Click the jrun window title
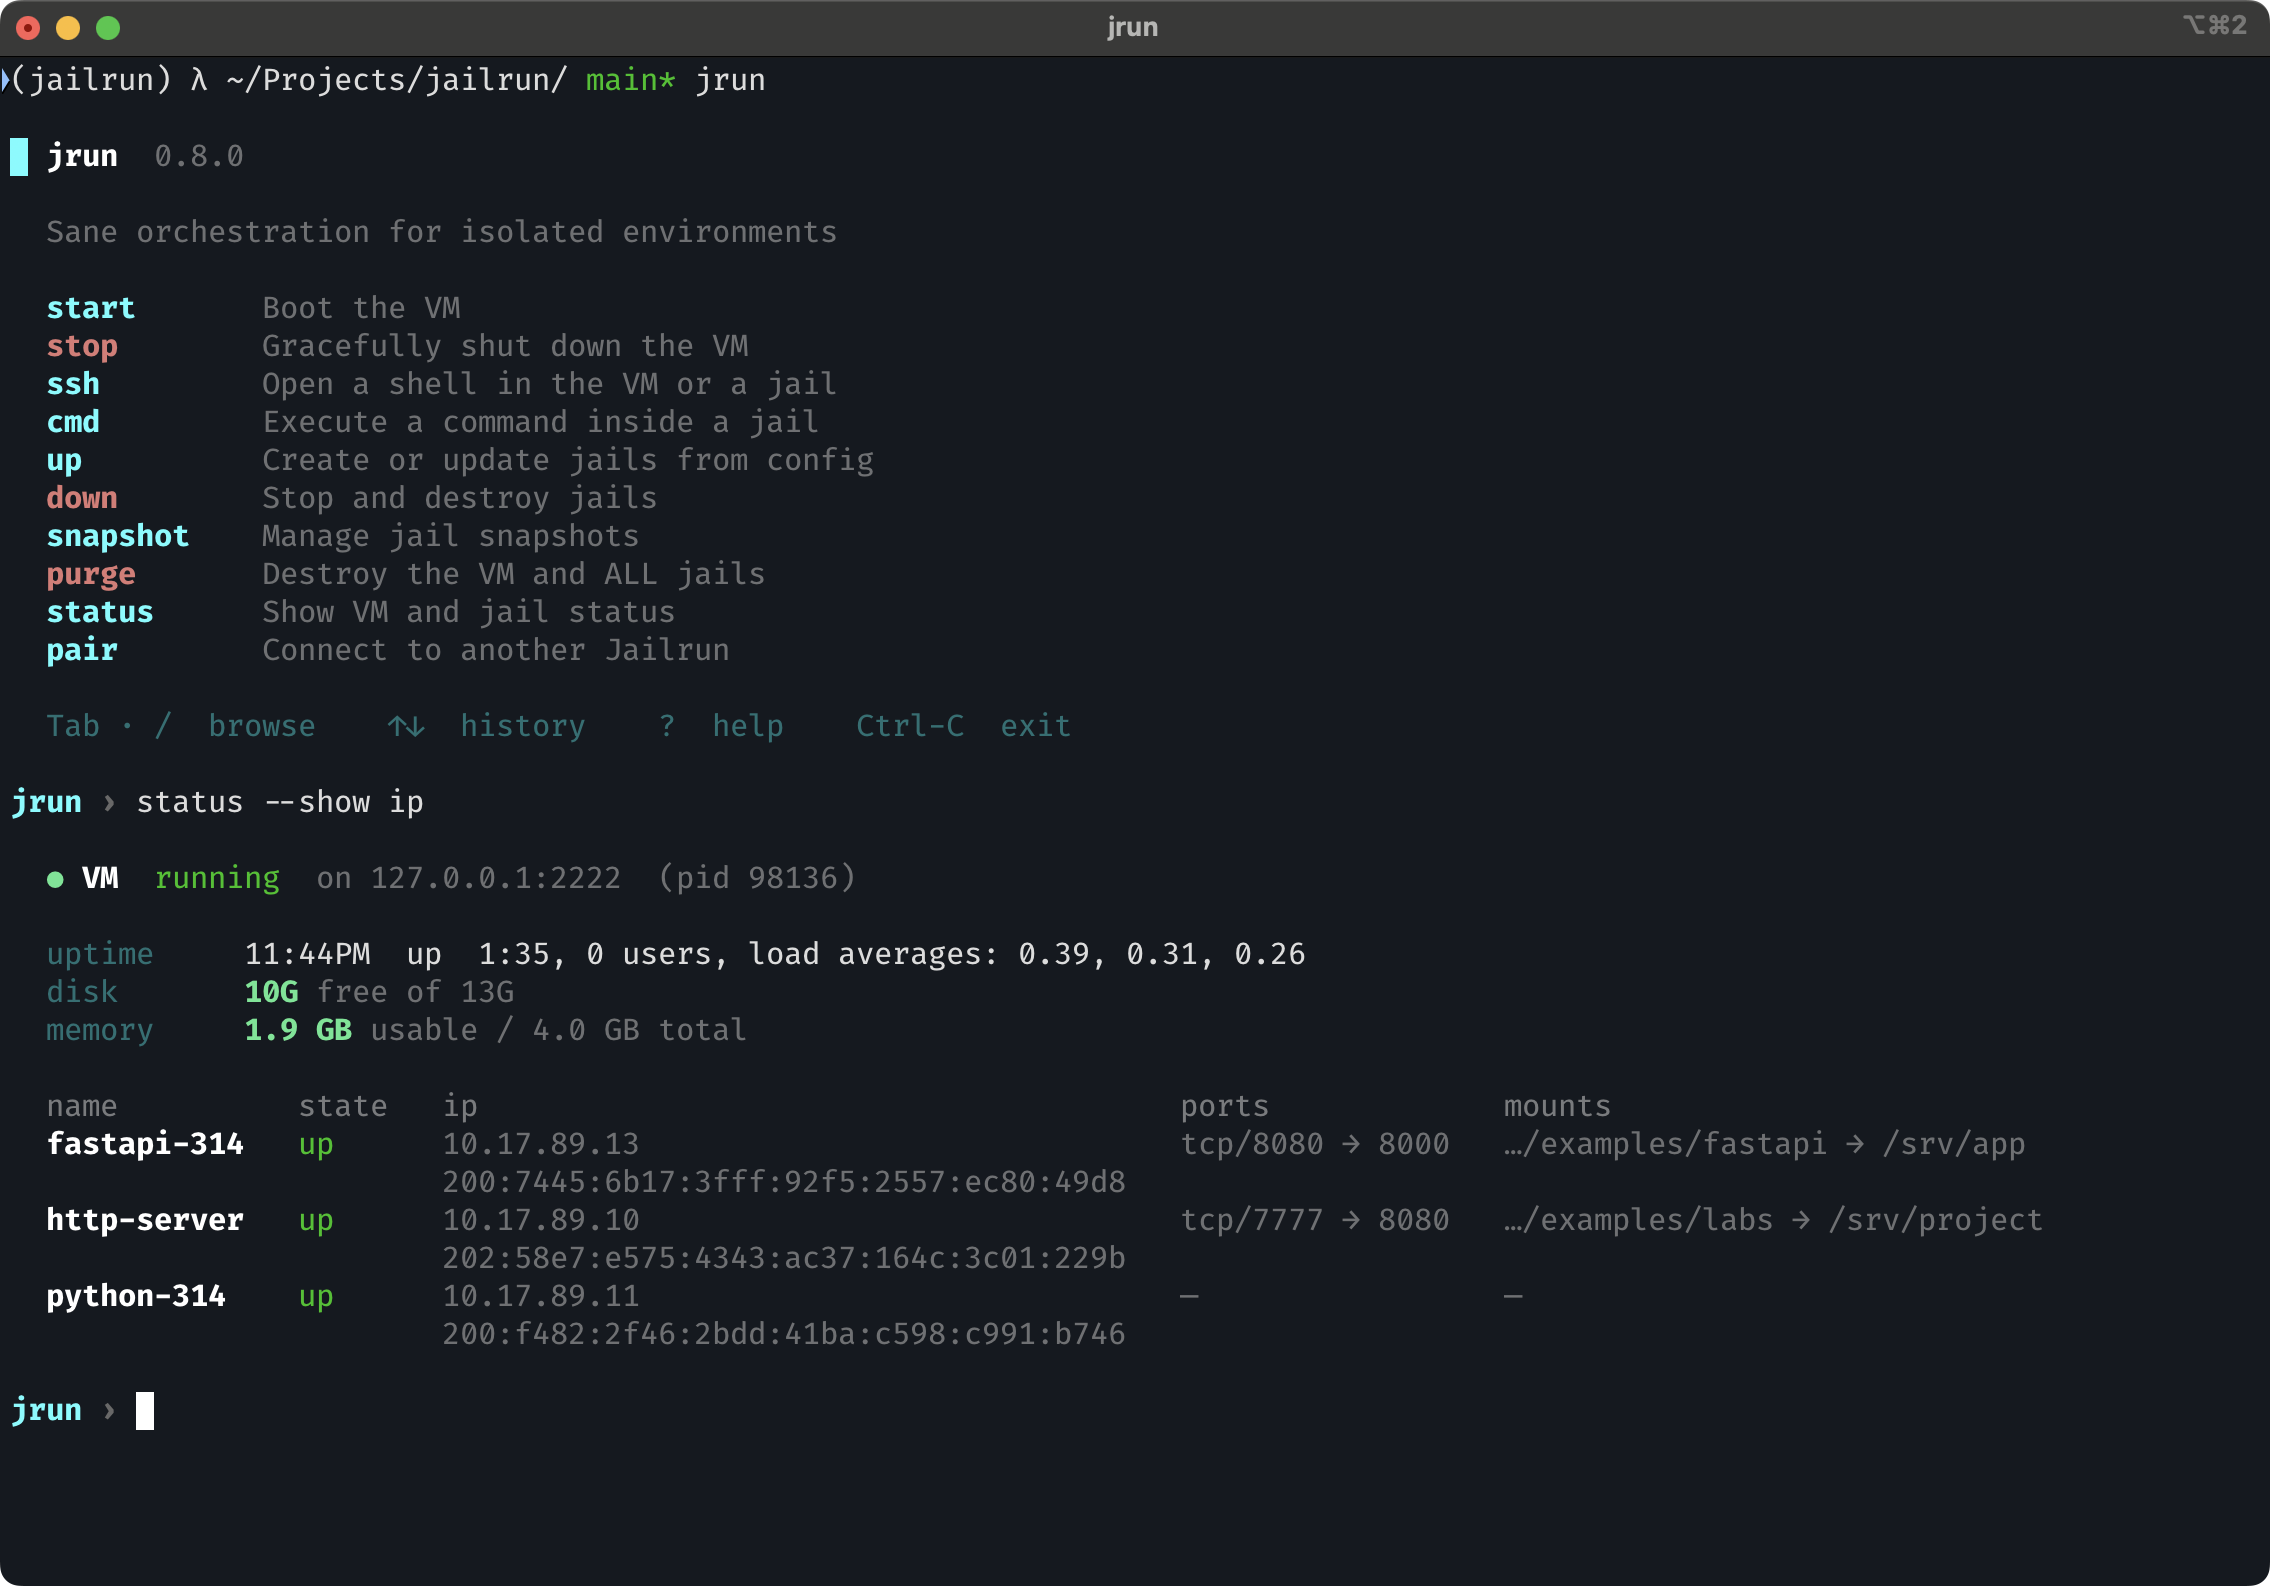This screenshot has width=2270, height=1586. (x=1133, y=27)
